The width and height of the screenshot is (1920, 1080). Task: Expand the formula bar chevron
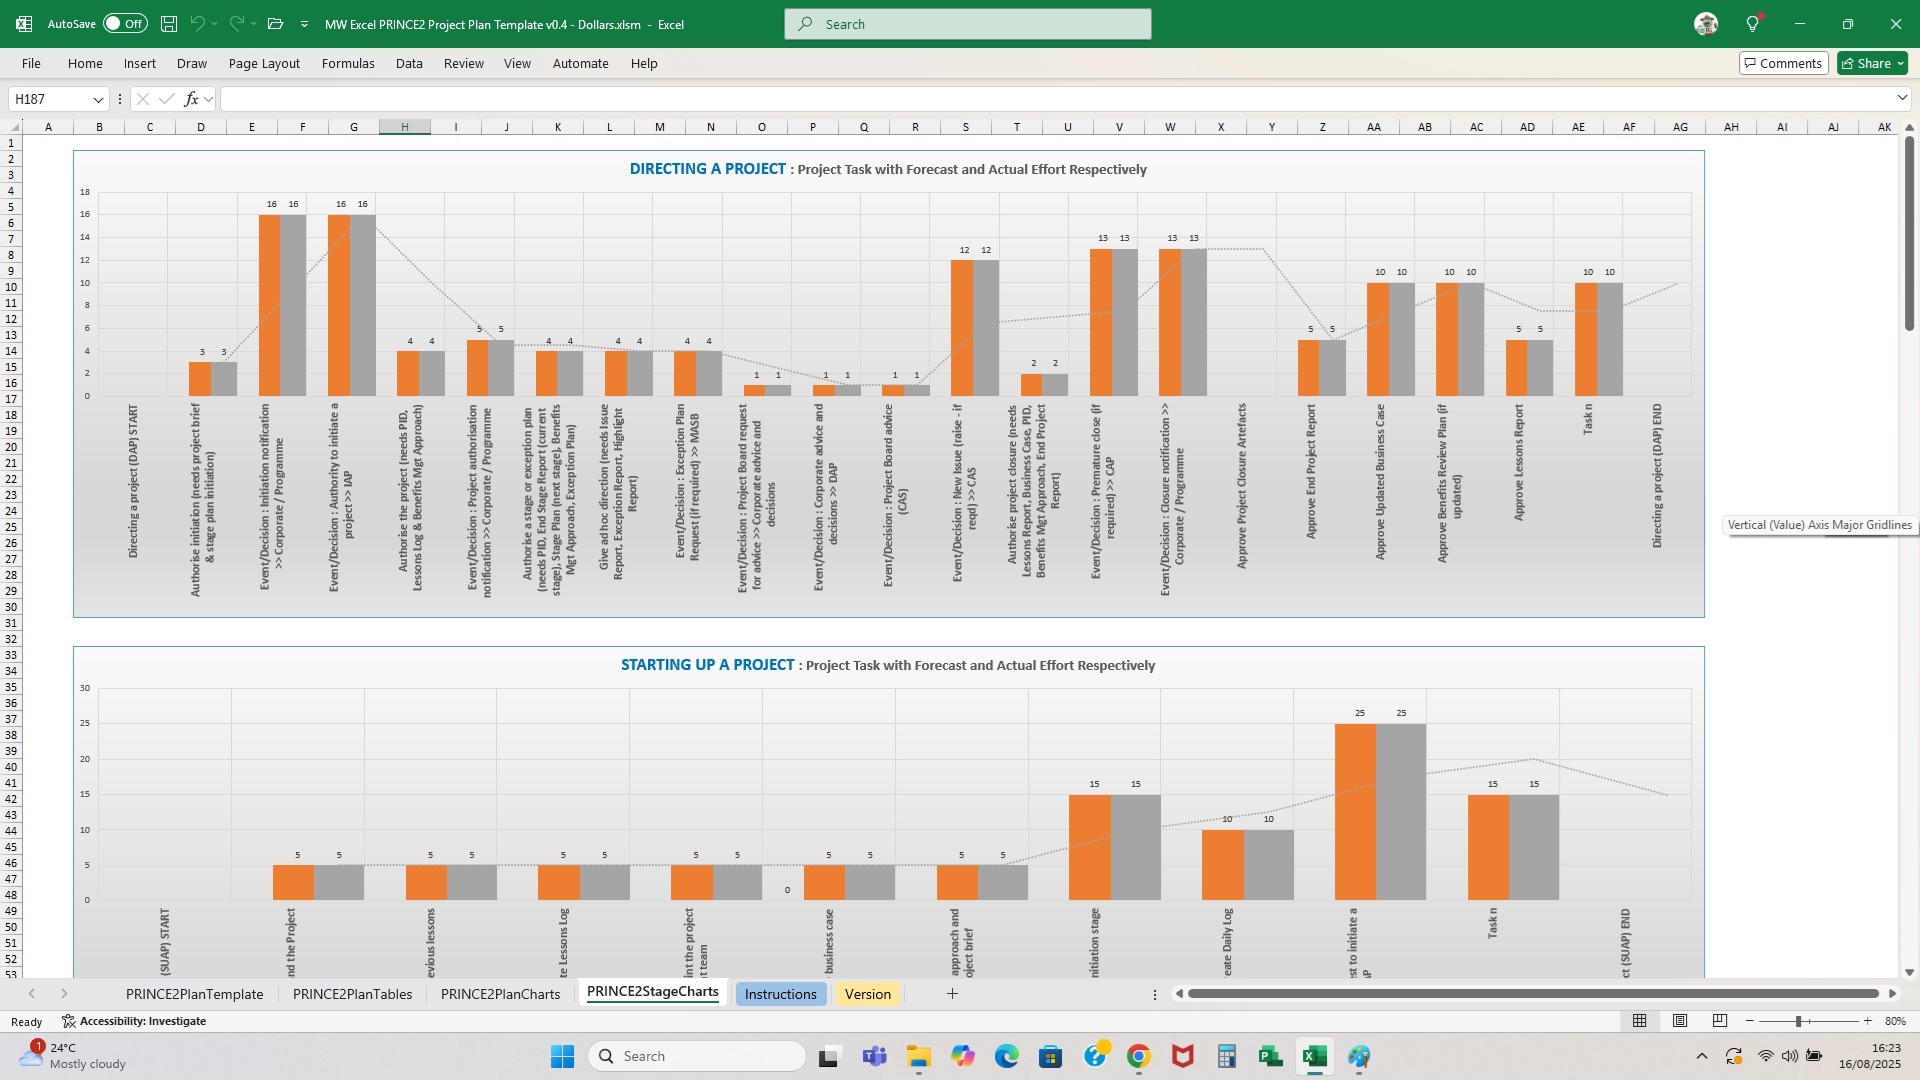coord(1901,98)
